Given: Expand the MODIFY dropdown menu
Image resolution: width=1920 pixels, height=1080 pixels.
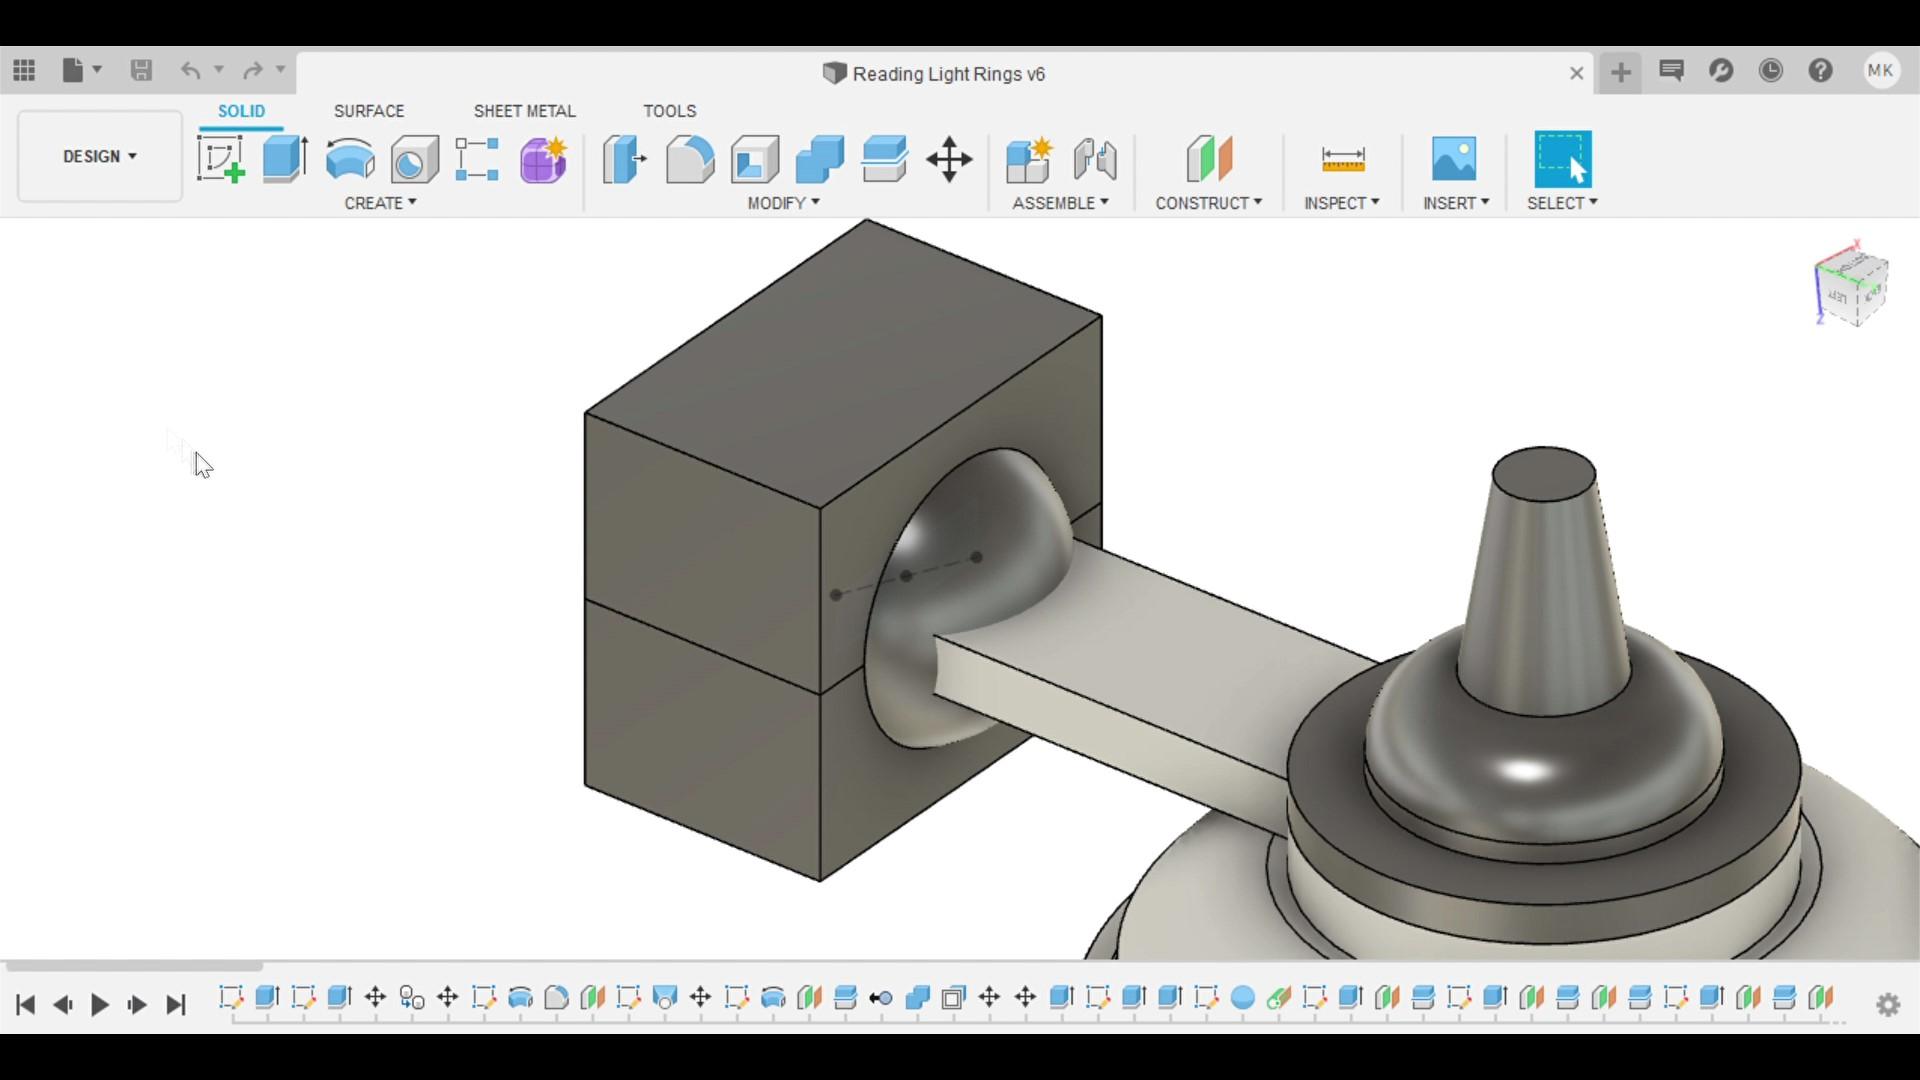Looking at the screenshot, I should click(783, 203).
